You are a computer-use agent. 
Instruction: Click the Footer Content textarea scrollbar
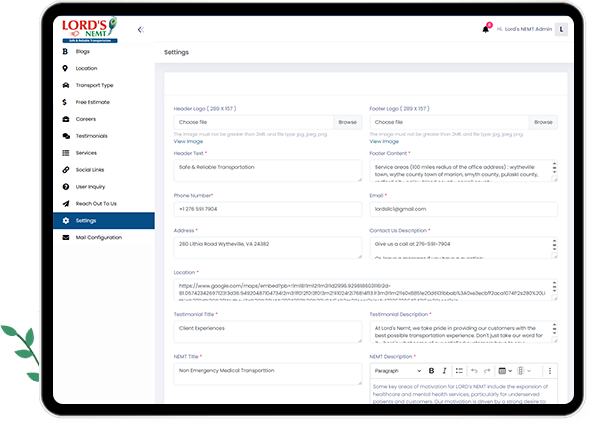[554, 168]
